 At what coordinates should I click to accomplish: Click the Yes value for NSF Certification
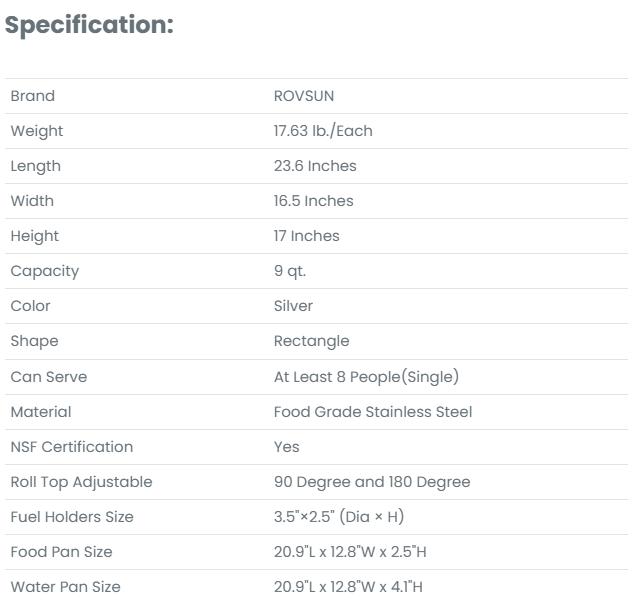click(x=286, y=447)
